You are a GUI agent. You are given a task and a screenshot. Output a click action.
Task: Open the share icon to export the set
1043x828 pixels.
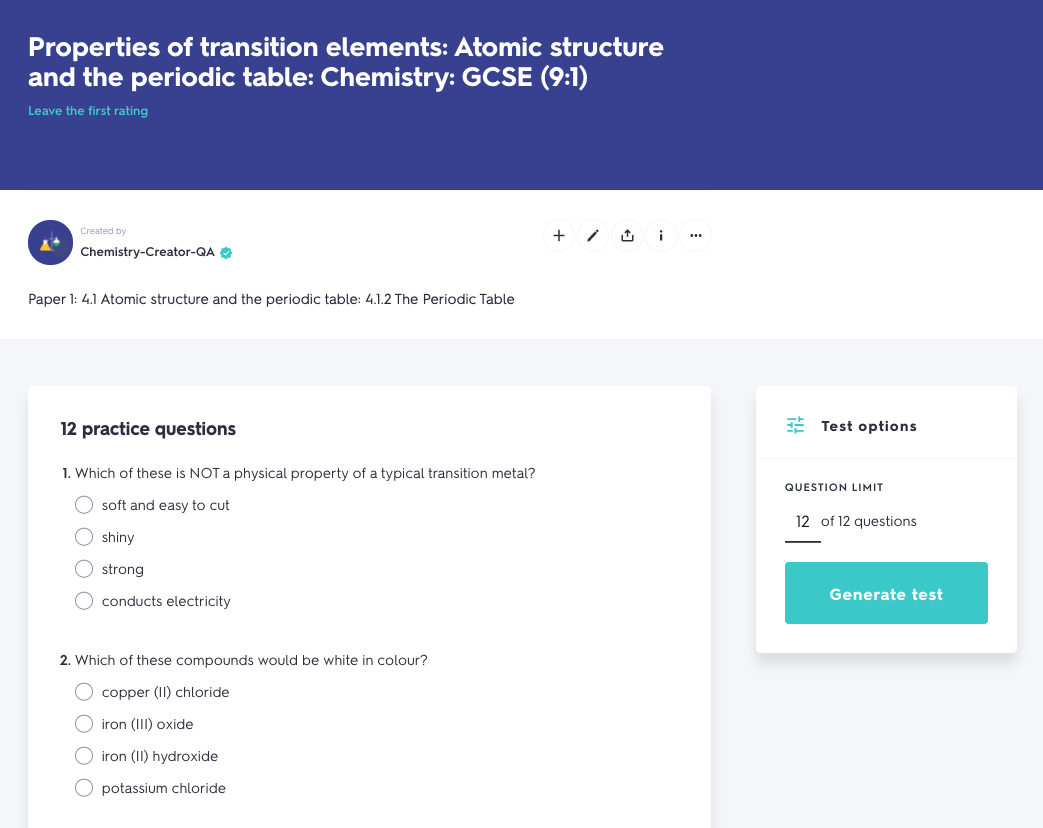click(x=627, y=235)
